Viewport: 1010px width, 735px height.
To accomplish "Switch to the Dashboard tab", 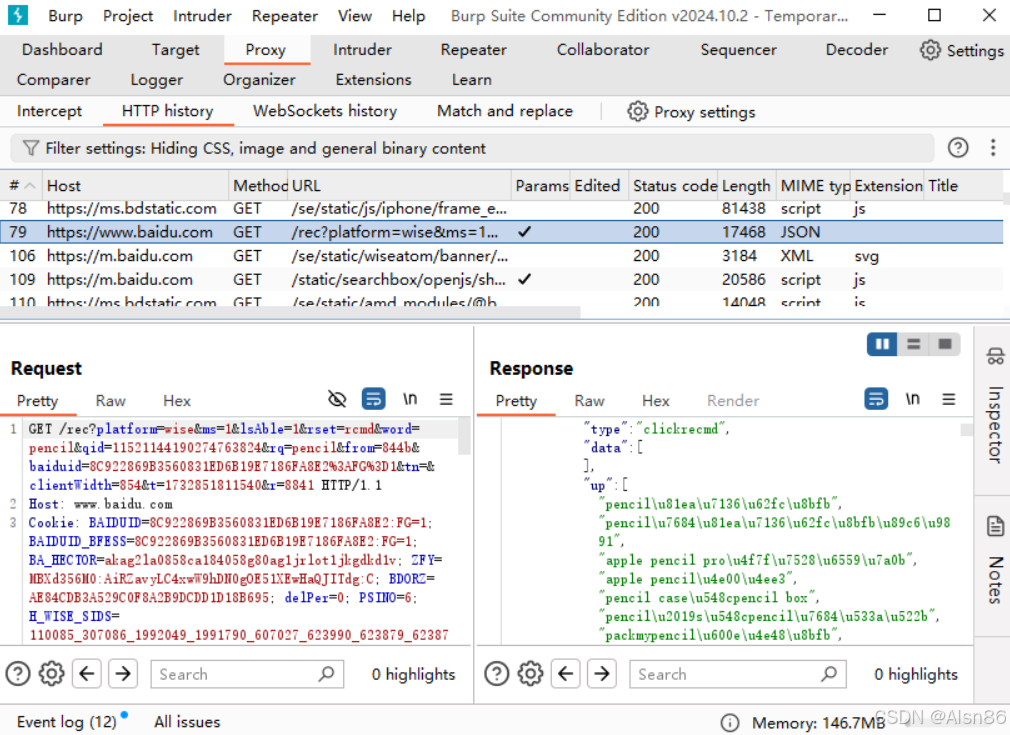I will click(62, 50).
